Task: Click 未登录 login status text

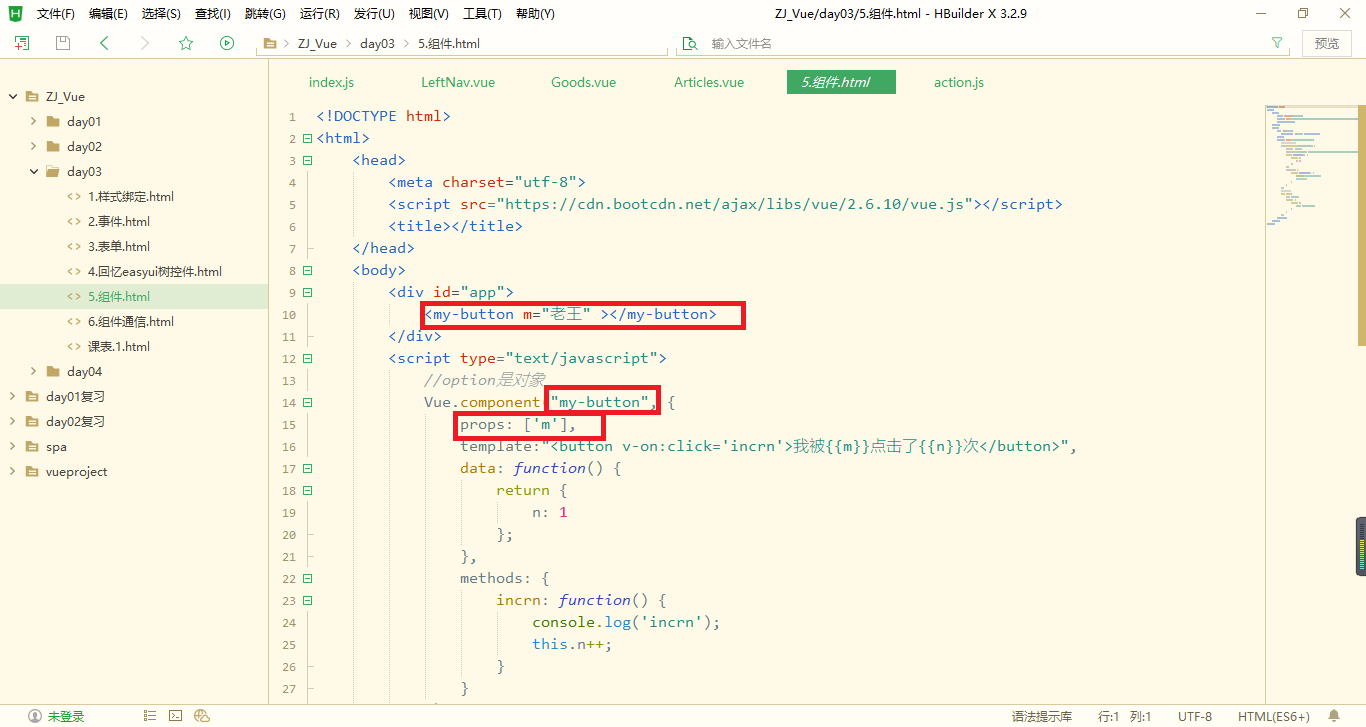Action: [x=66, y=716]
